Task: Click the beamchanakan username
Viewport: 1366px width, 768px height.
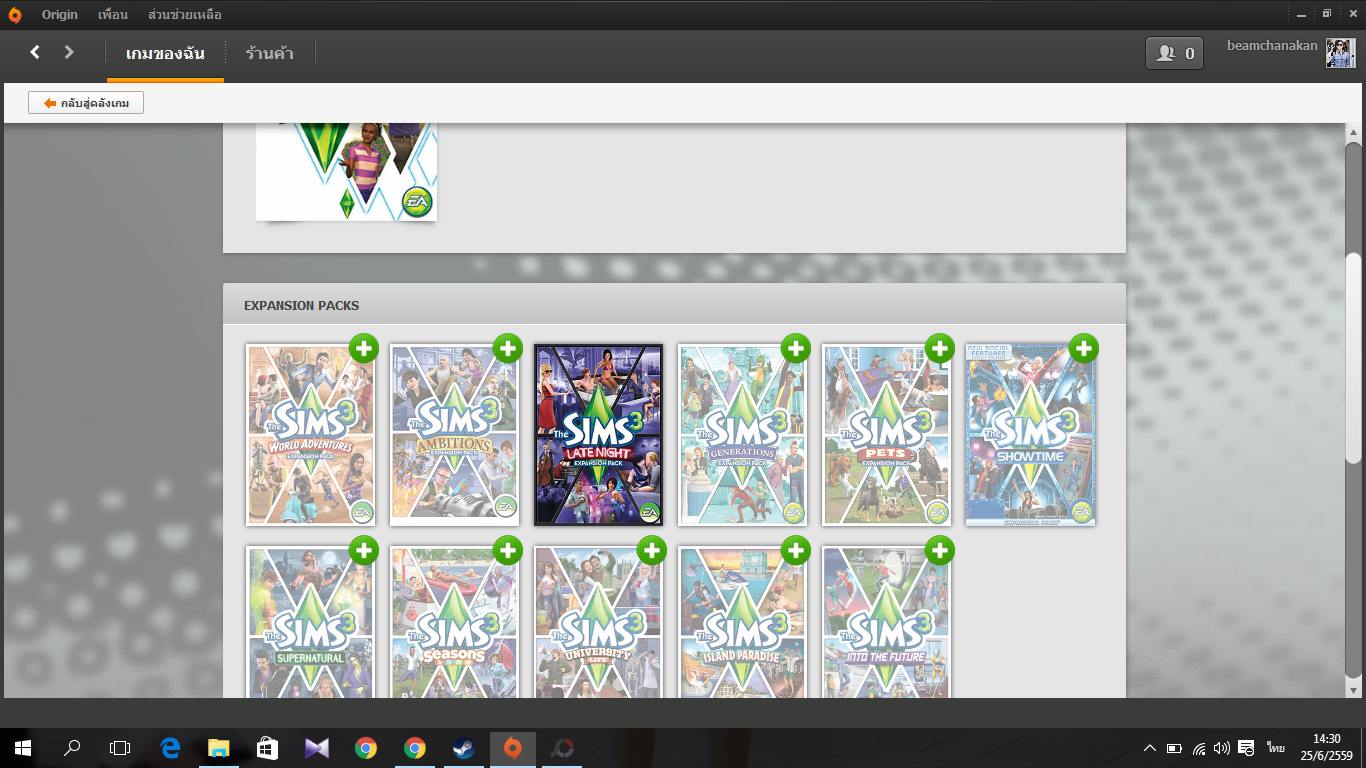Action: [1272, 46]
